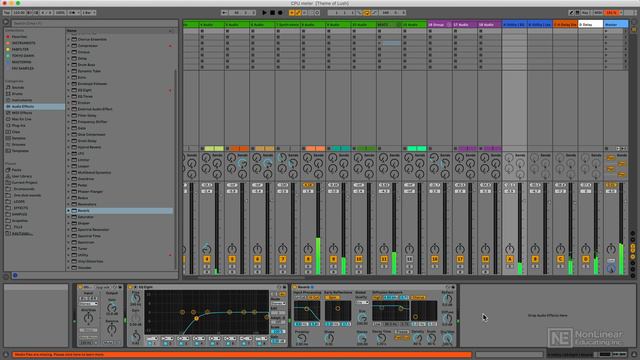Expand the Reverb device in browser list
The width and height of the screenshot is (640, 360).
[69, 211]
